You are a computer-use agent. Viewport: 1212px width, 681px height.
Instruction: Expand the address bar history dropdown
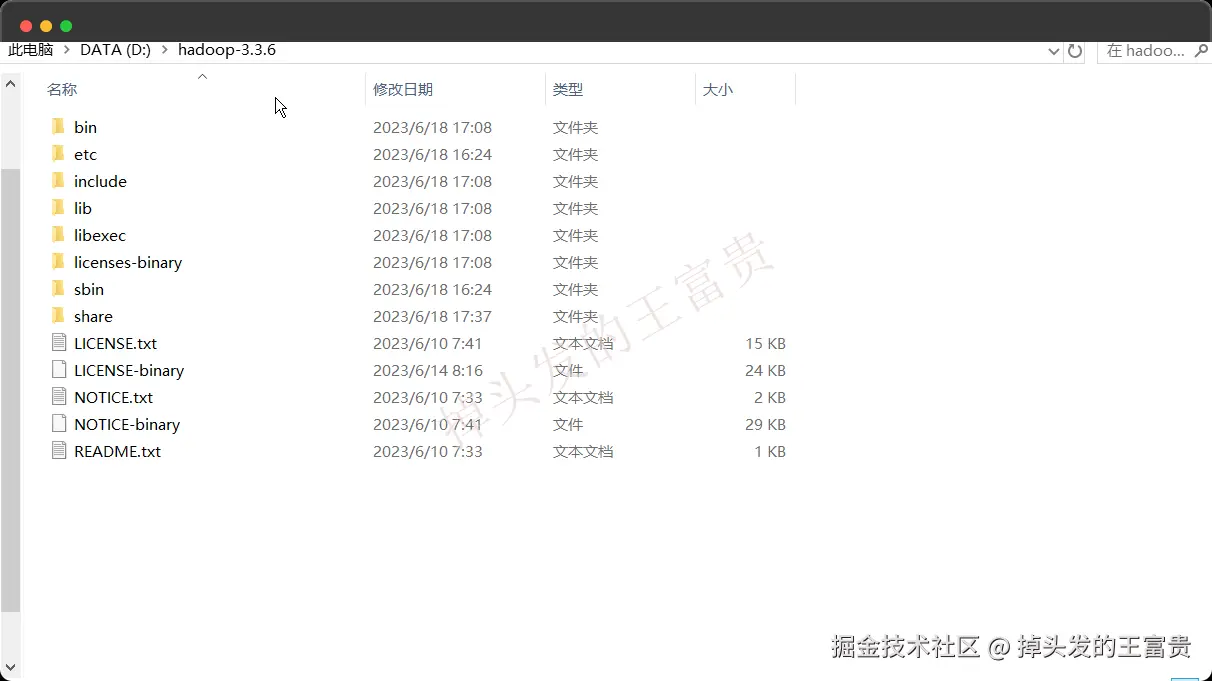click(1054, 51)
